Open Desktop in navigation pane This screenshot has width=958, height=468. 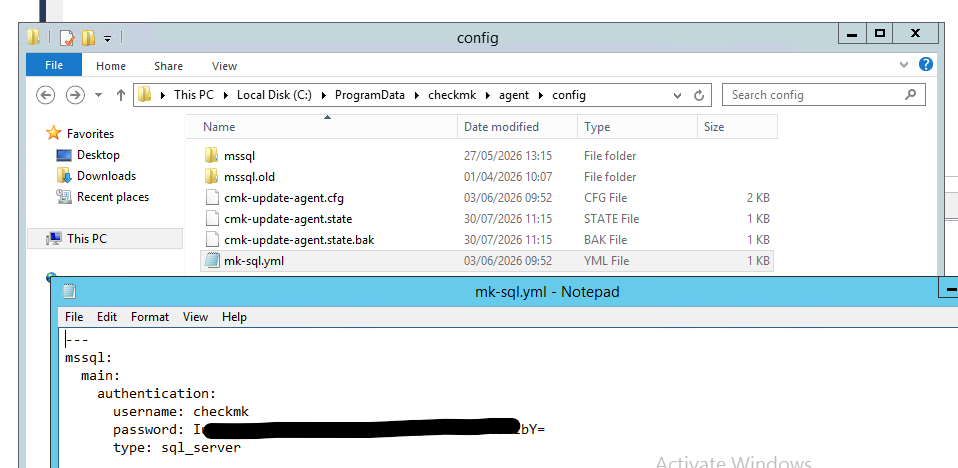98,155
